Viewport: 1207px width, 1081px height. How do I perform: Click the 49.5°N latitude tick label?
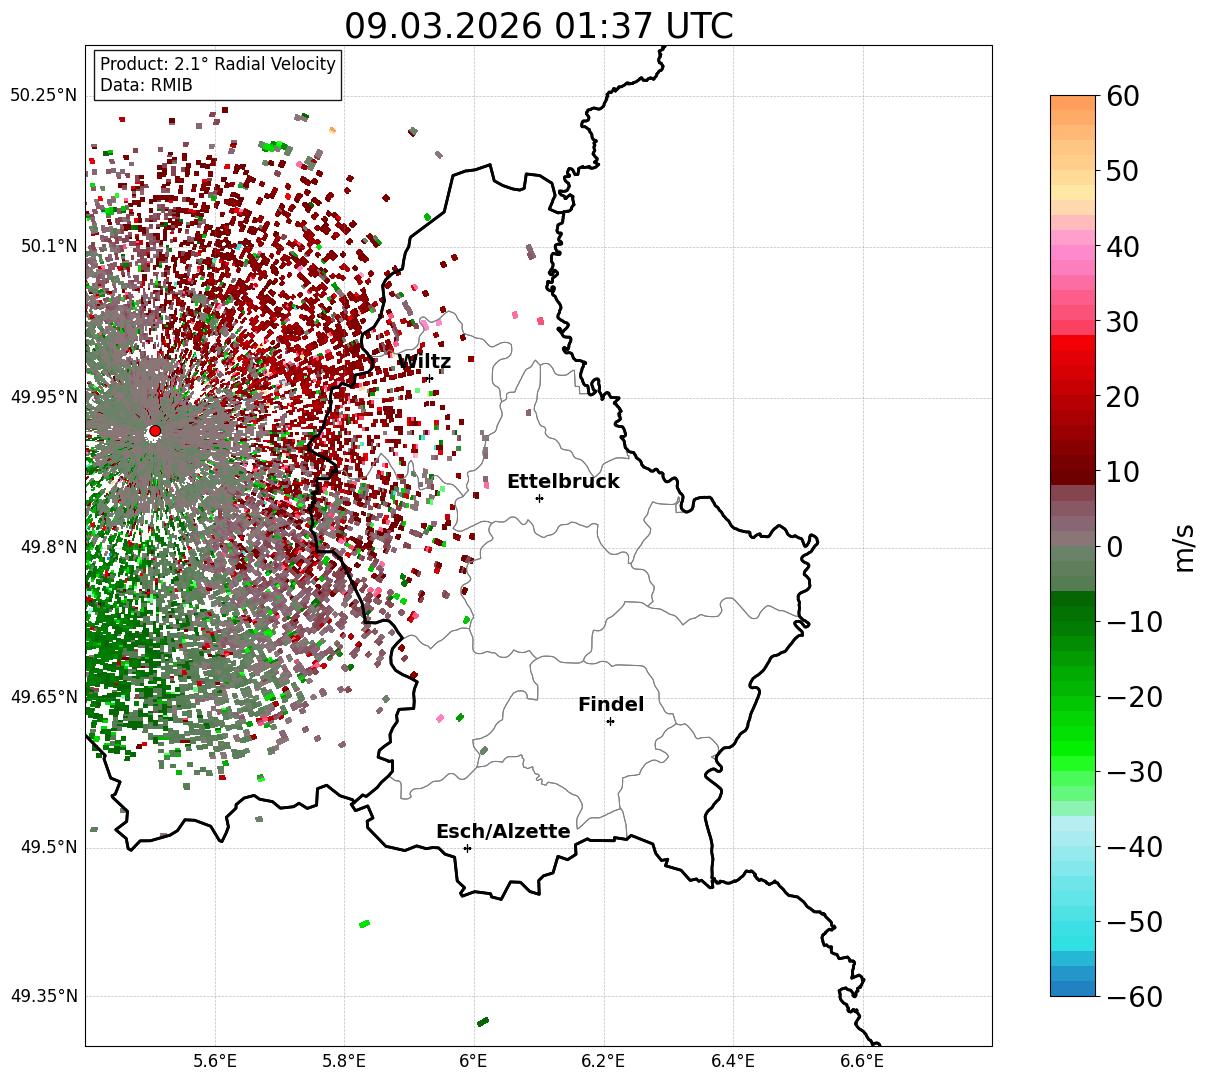tap(48, 847)
